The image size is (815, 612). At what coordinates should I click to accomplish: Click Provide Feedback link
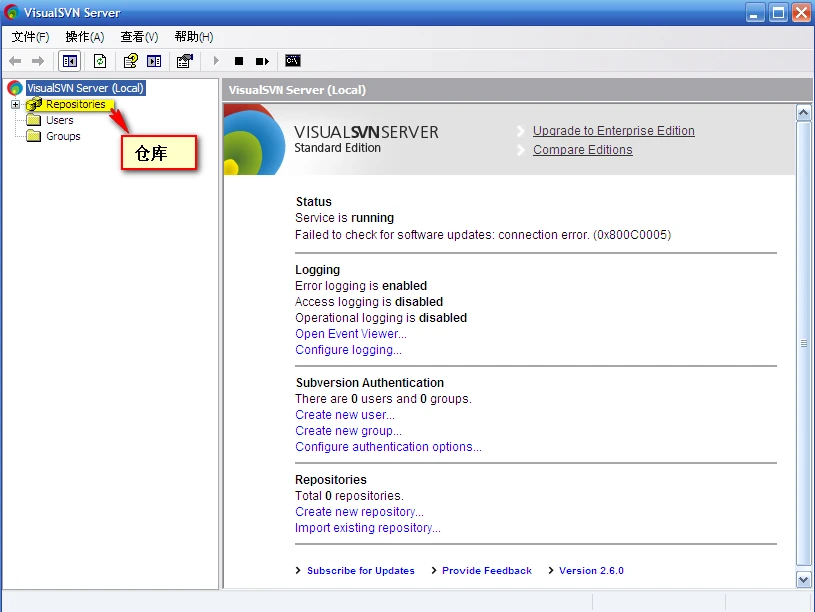[x=487, y=571]
